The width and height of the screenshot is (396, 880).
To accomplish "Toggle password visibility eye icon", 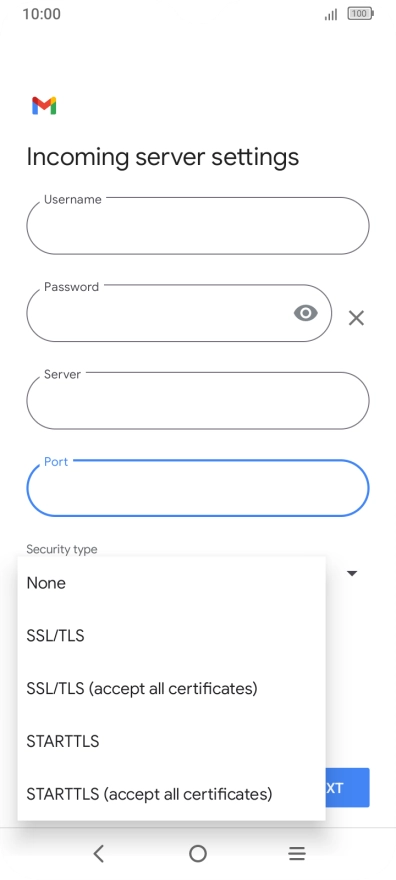I will point(306,313).
